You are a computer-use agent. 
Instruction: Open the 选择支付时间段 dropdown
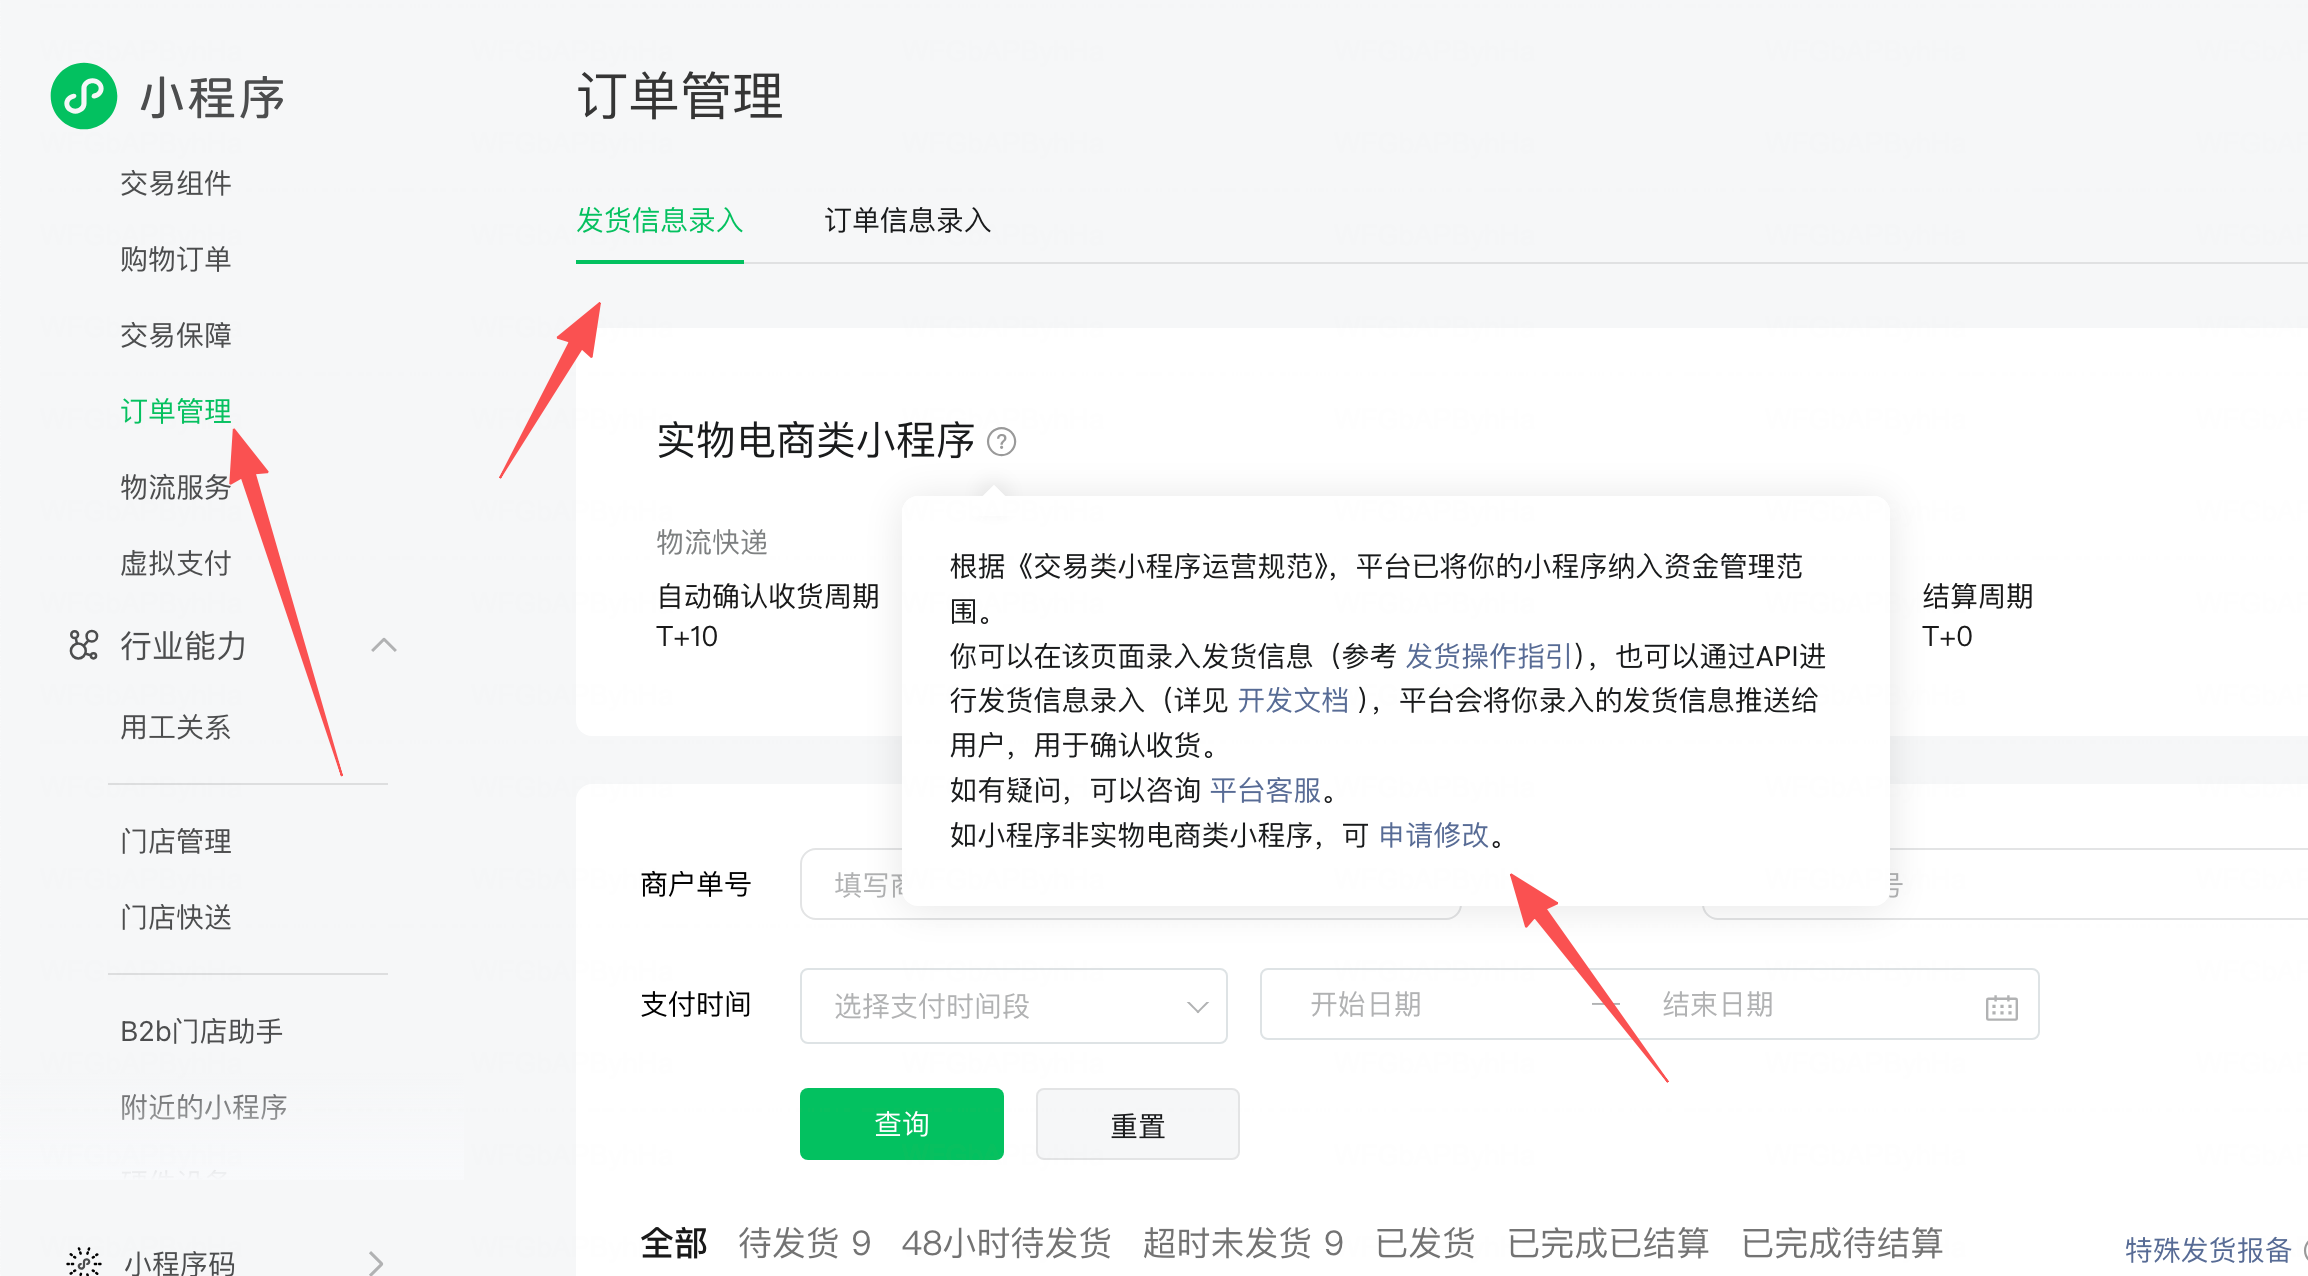(x=1013, y=1006)
